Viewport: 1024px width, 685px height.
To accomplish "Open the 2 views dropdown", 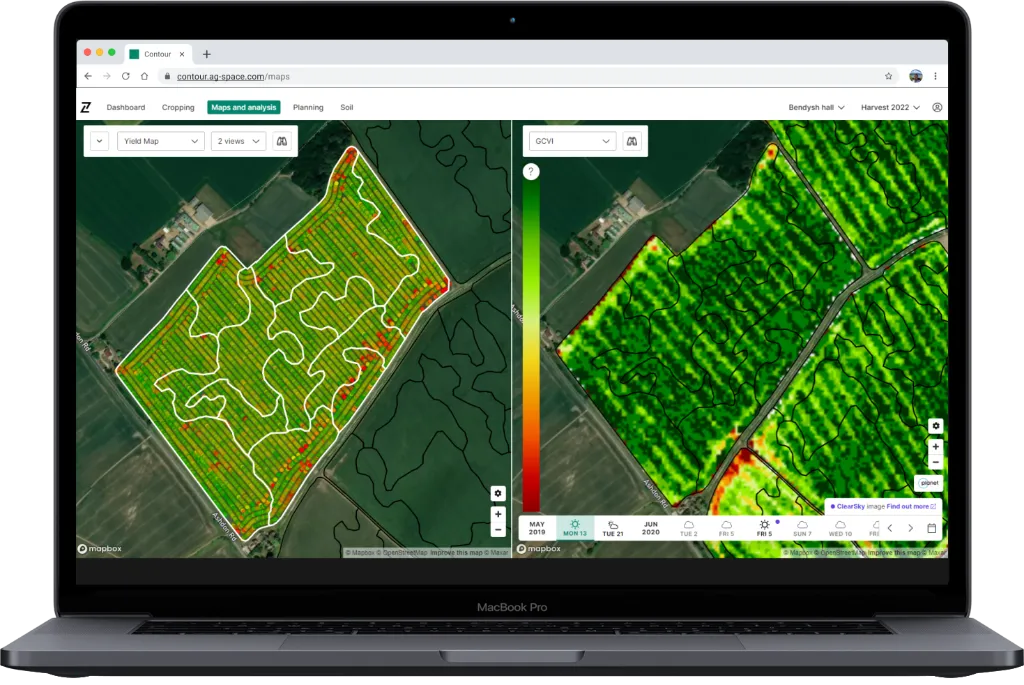I will (238, 141).
